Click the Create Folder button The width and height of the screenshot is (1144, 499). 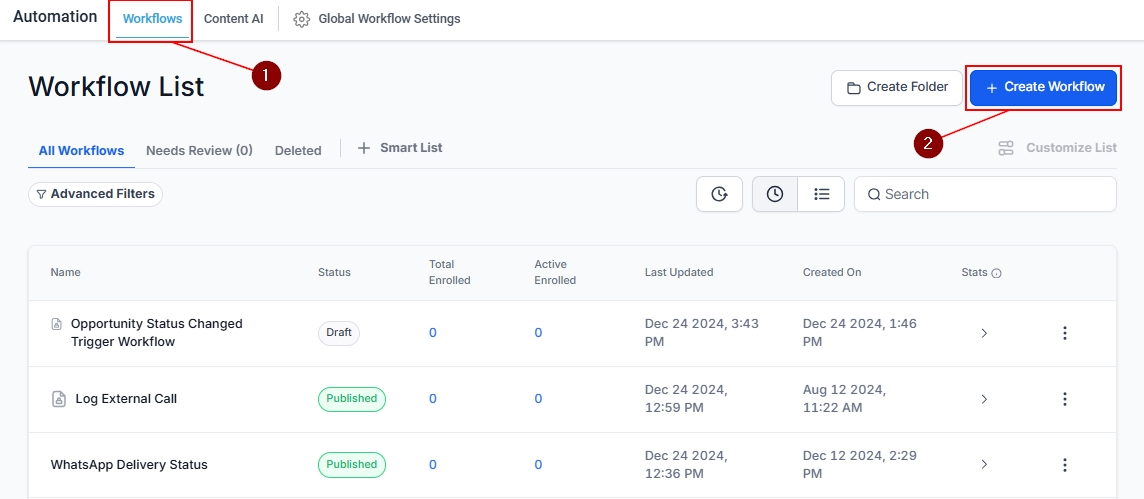[x=897, y=87]
